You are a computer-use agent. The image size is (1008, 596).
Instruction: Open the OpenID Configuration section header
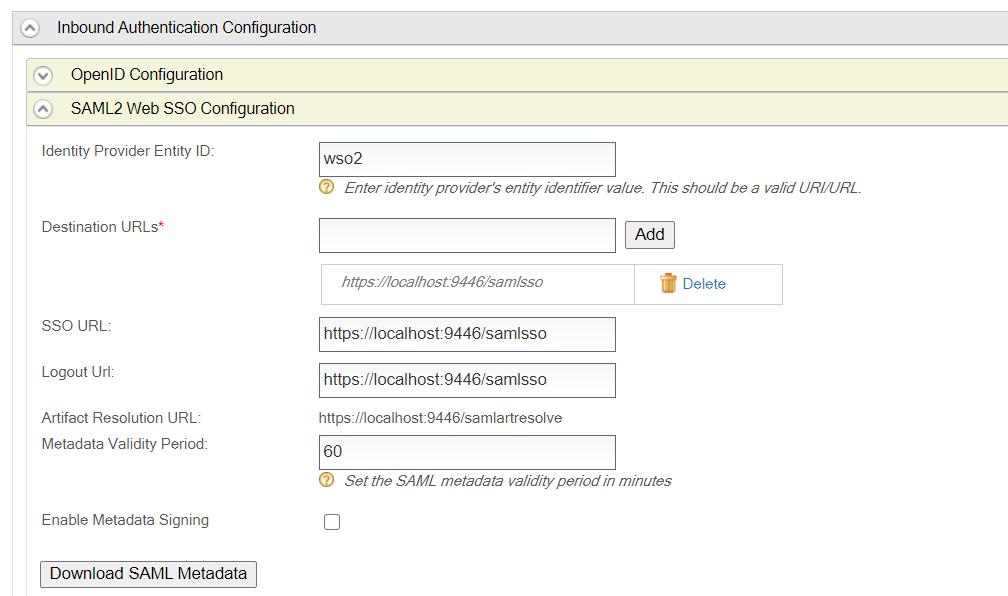coord(147,75)
